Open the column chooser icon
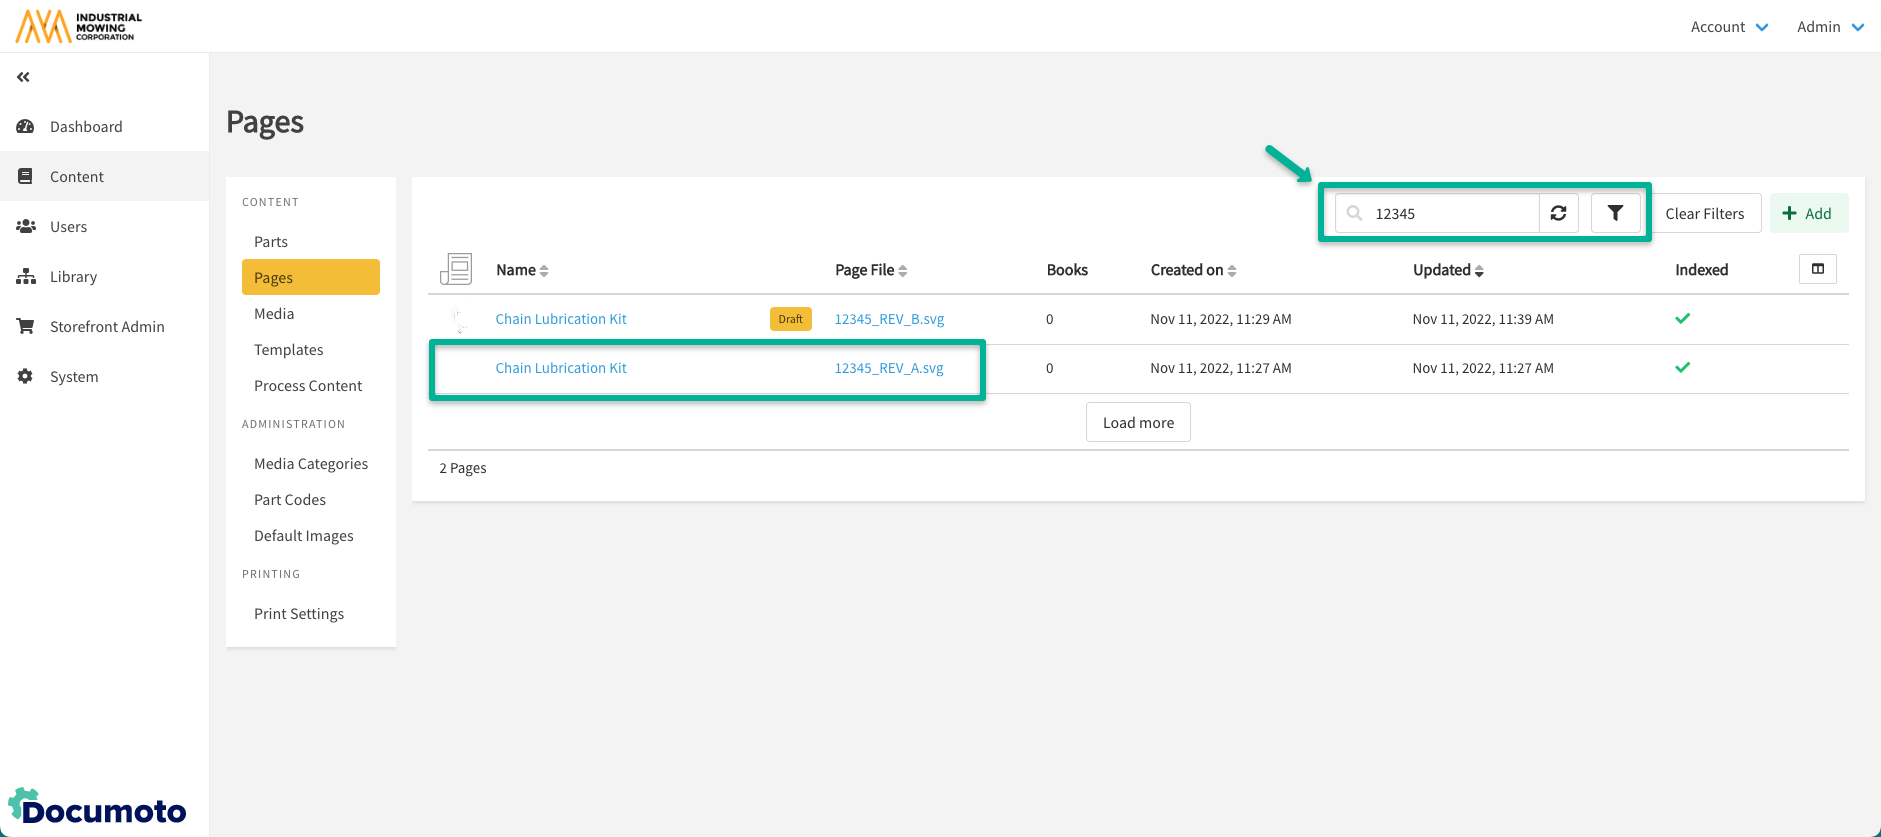Image resolution: width=1881 pixels, height=837 pixels. (1817, 269)
